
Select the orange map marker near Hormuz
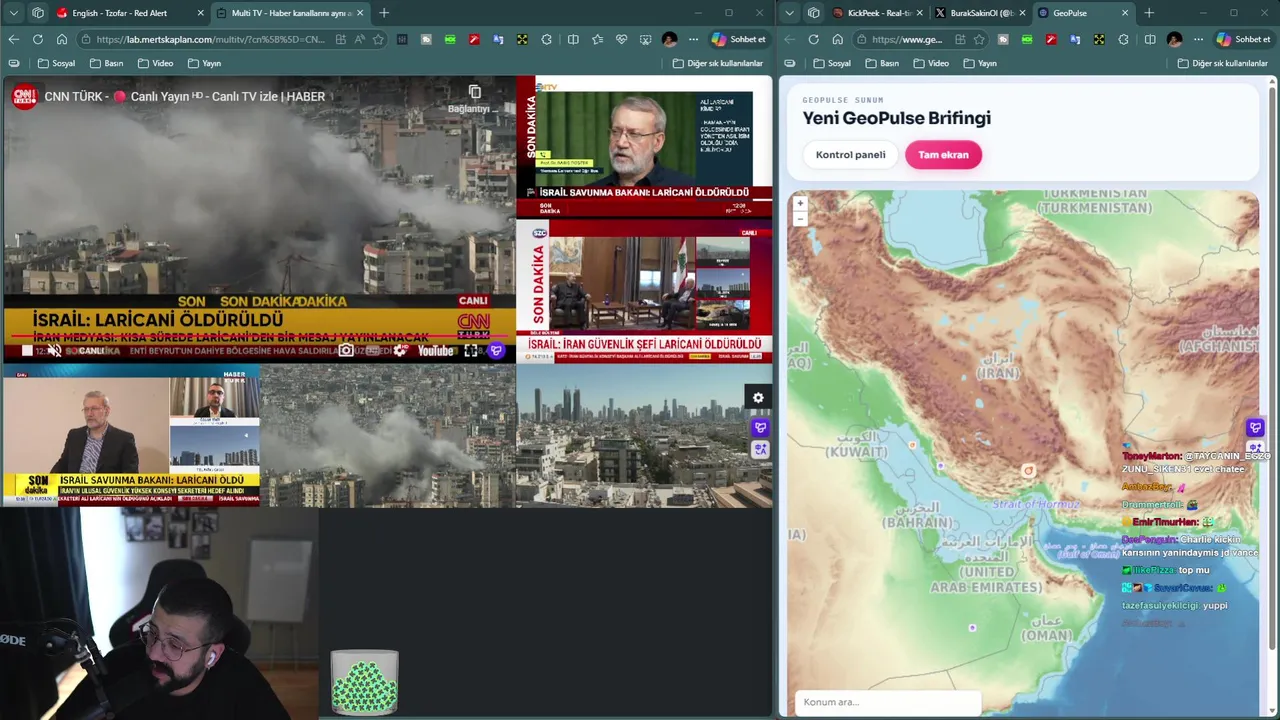pos(1028,470)
